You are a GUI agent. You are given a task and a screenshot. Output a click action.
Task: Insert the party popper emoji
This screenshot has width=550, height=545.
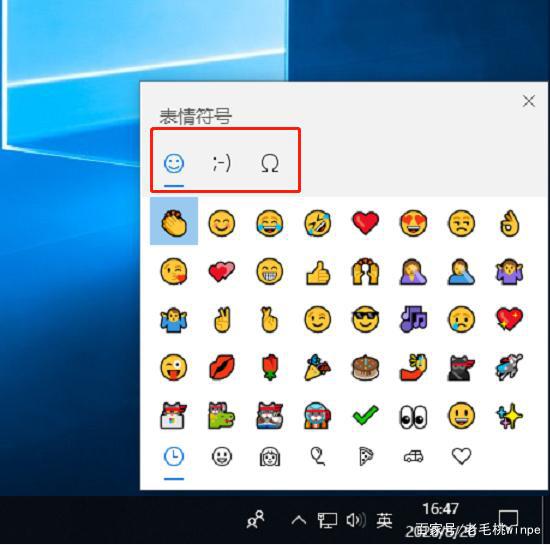pyautogui.click(x=318, y=368)
